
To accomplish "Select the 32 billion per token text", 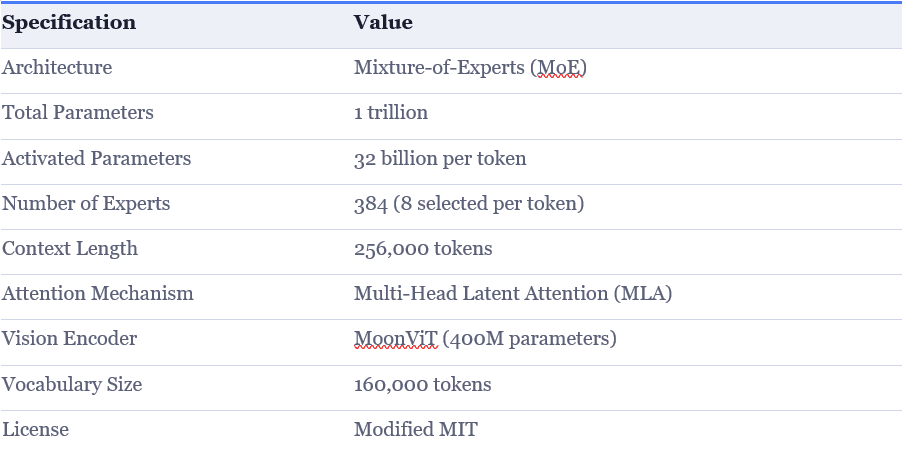I will (x=440, y=158).
